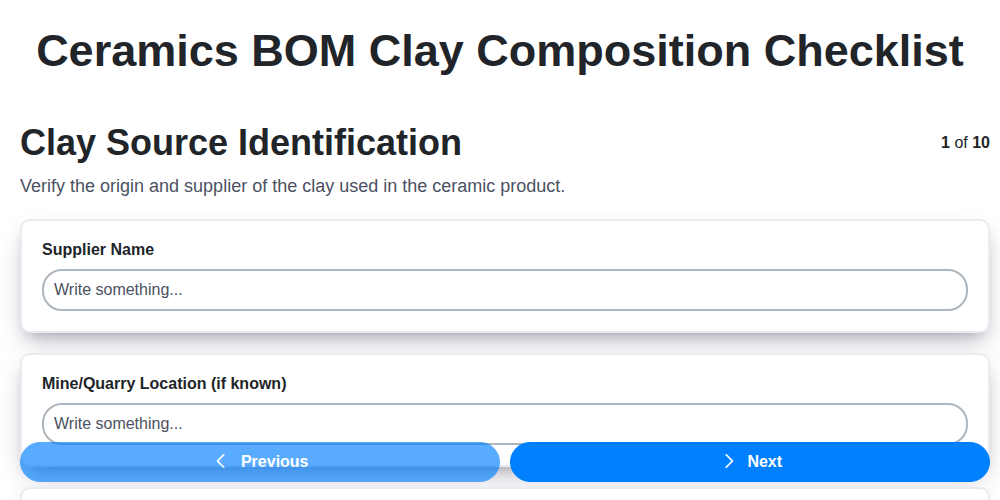
Task: Click into the Mine/Quarry Location input
Action: [504, 422]
